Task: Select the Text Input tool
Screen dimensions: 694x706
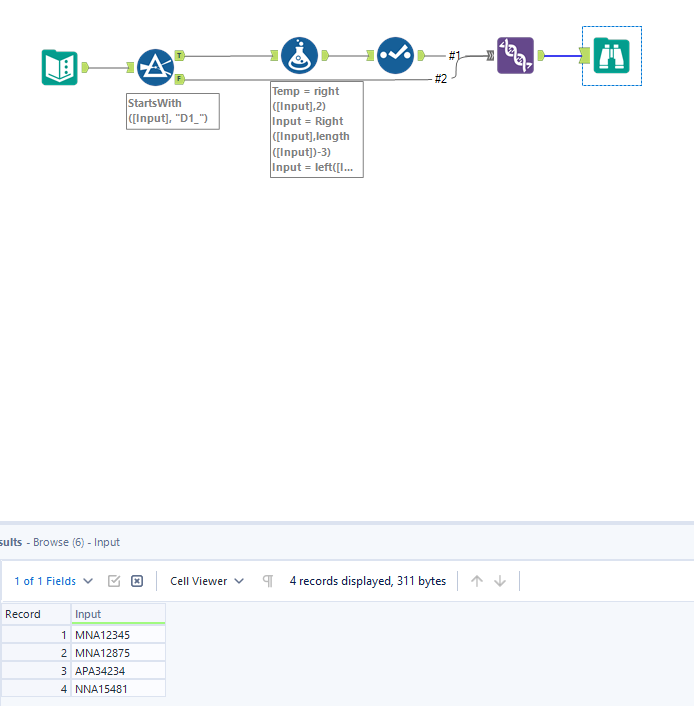Action: [x=59, y=68]
